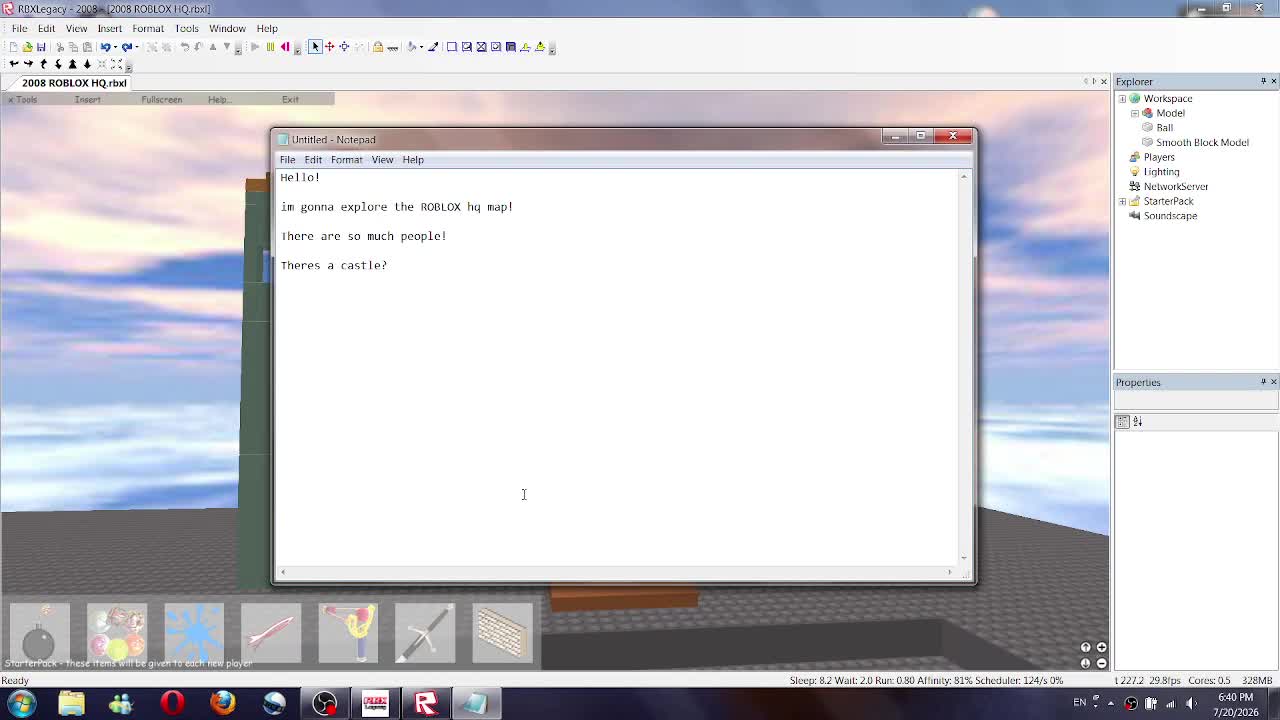Viewport: 1280px width, 720px height.
Task: Open the Insert menu in RBXLegacy
Action: point(109,28)
